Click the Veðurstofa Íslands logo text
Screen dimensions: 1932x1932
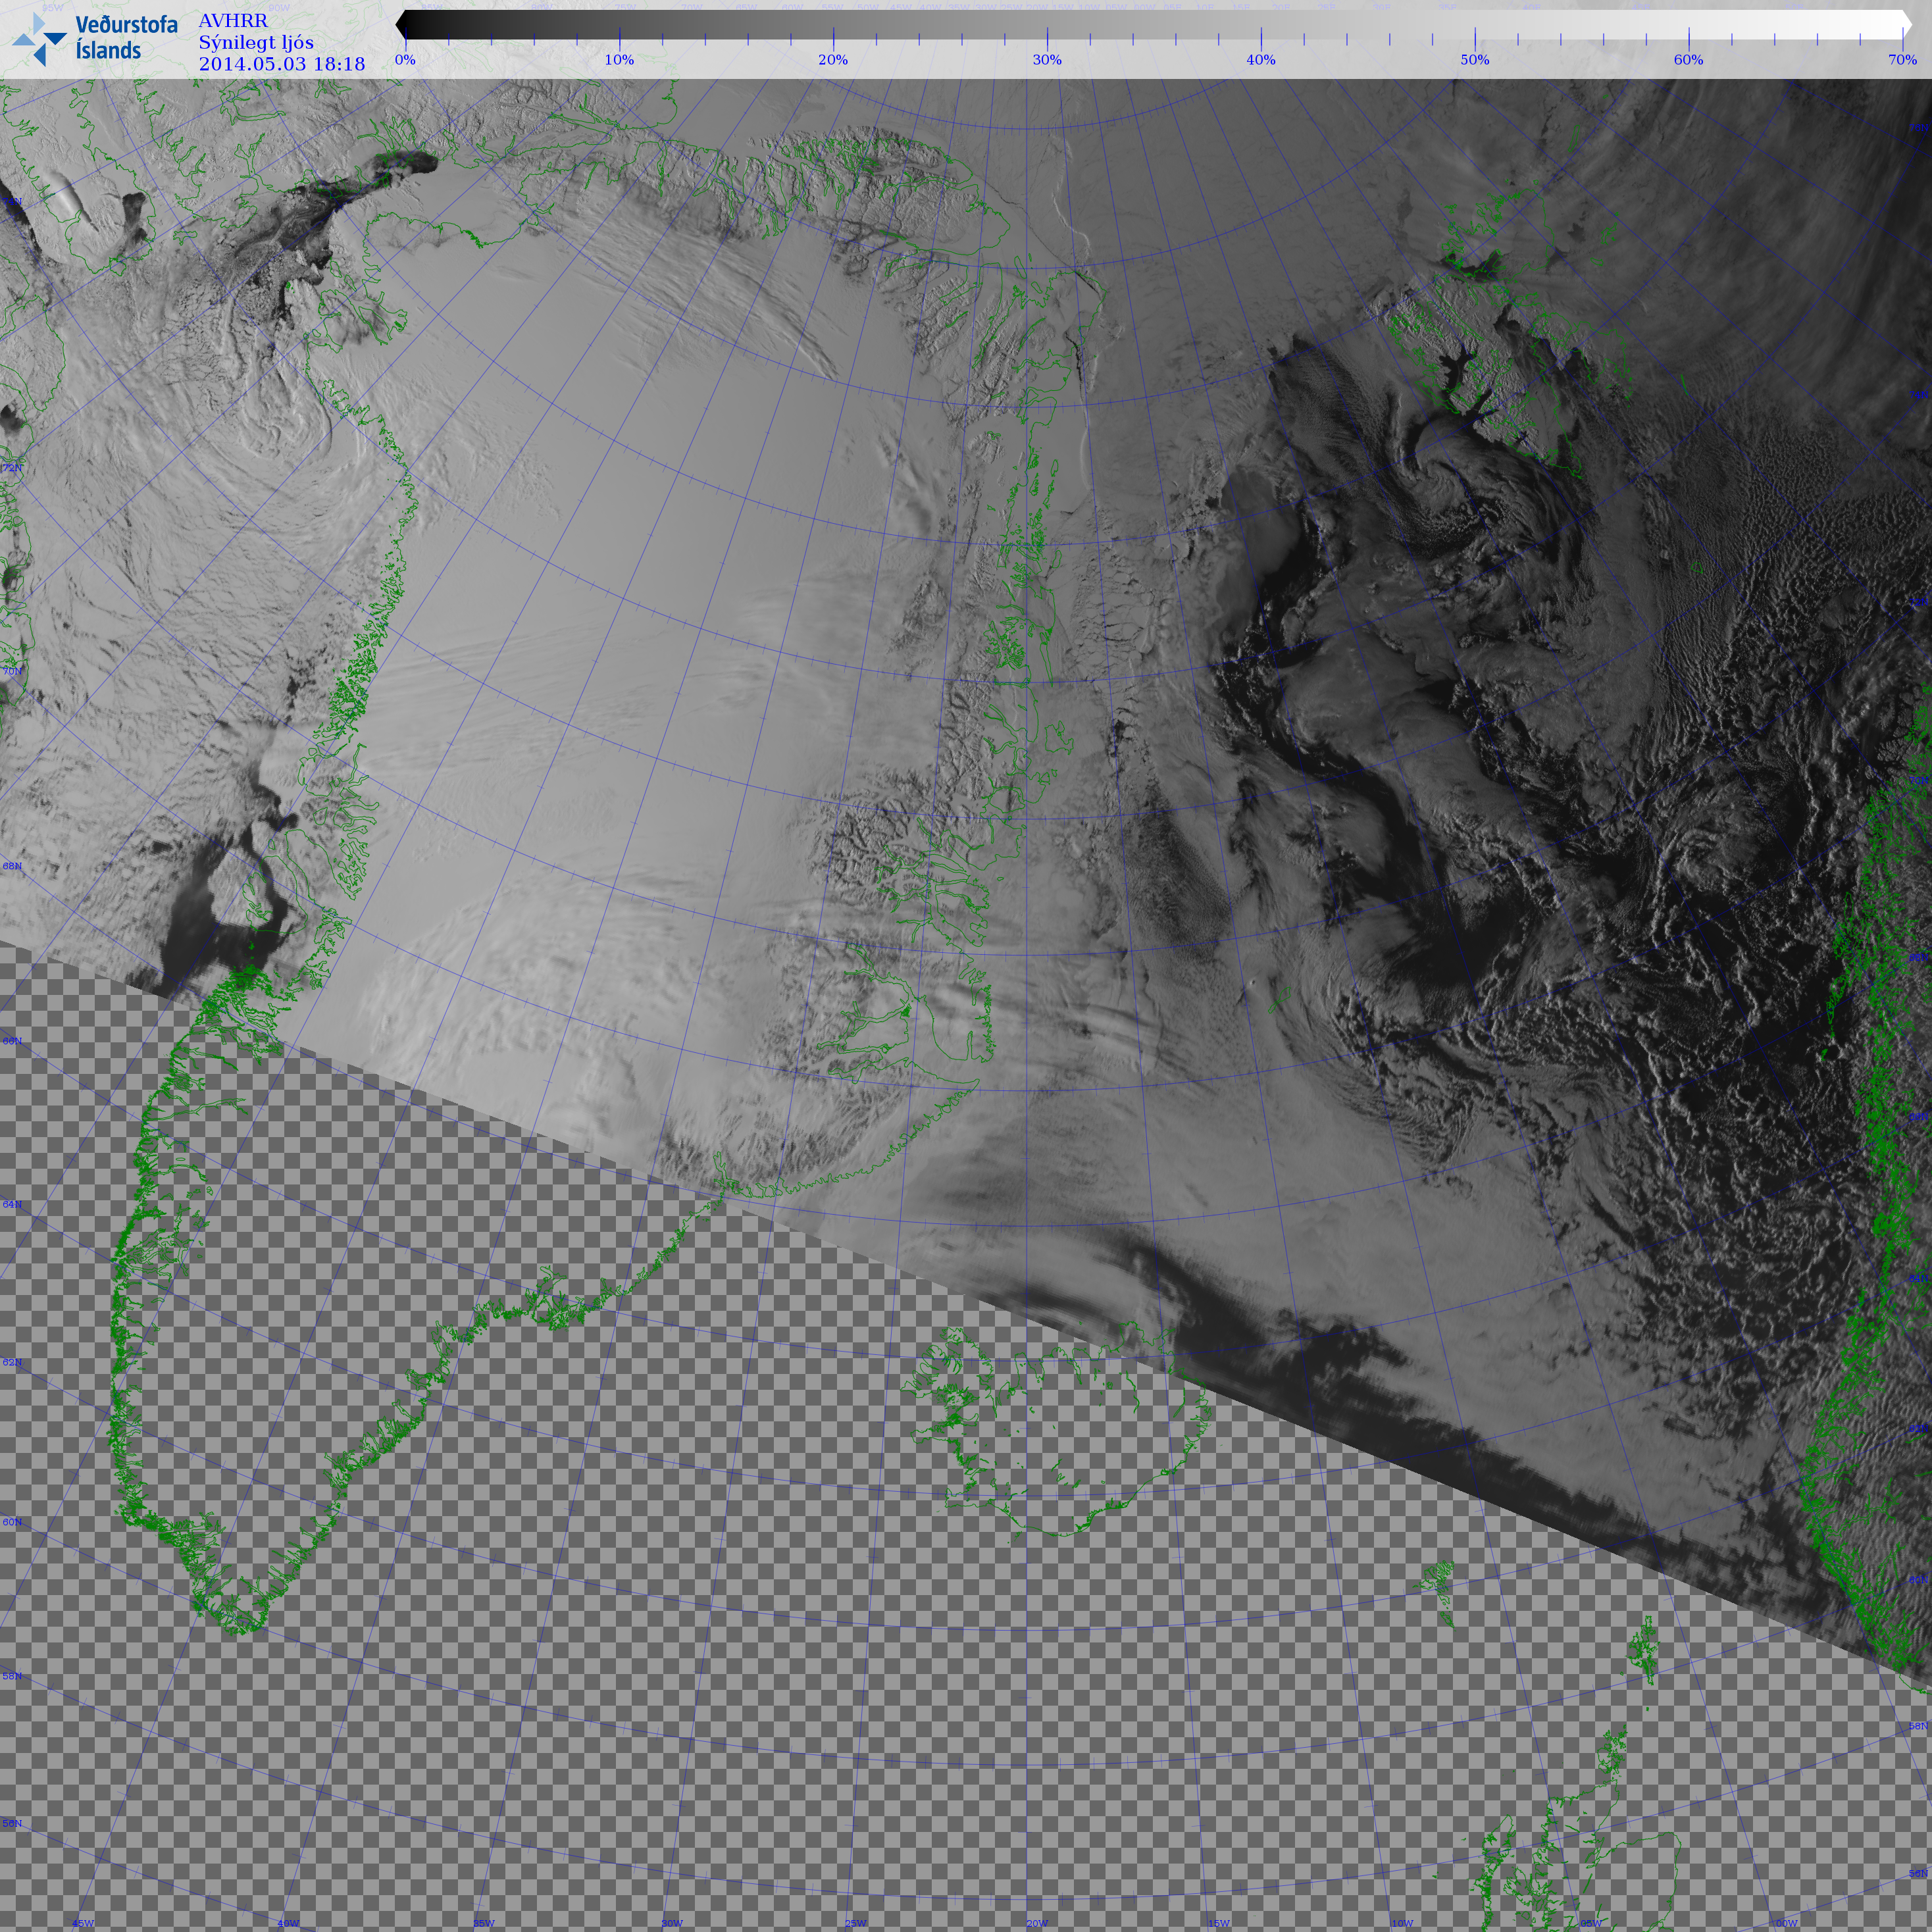point(125,37)
